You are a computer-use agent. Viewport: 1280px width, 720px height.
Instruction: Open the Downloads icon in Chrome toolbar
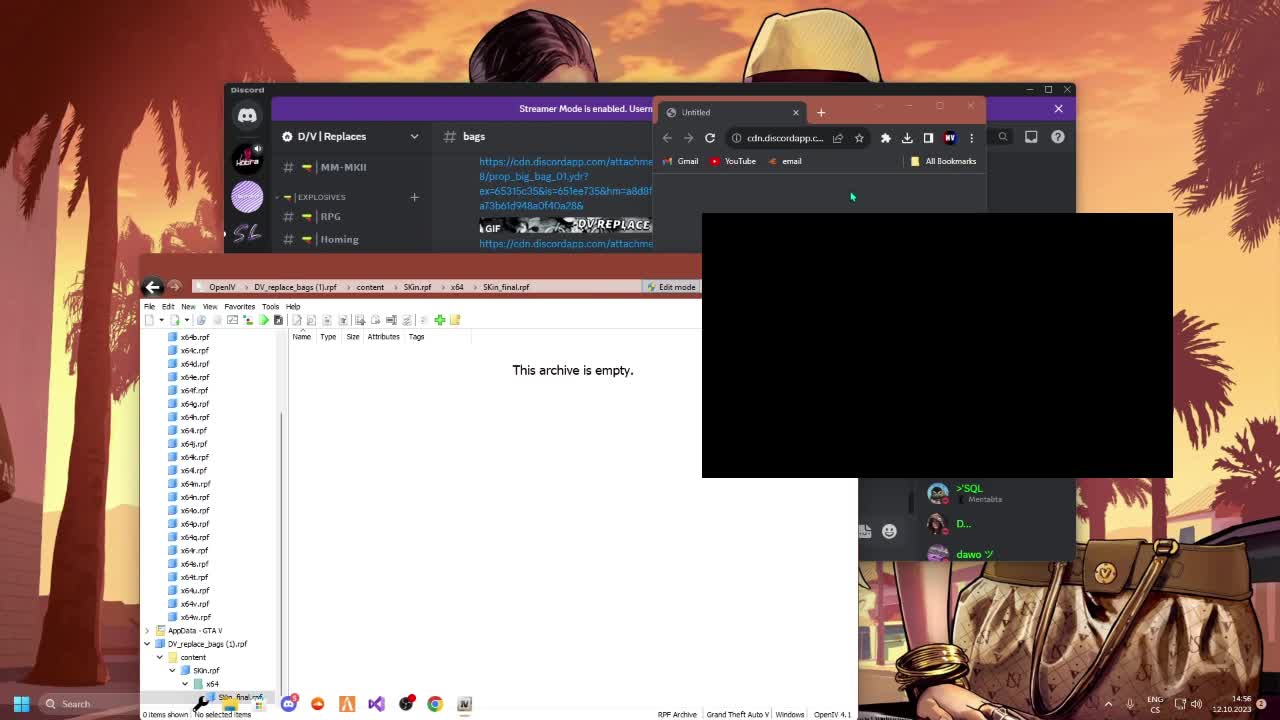907,137
